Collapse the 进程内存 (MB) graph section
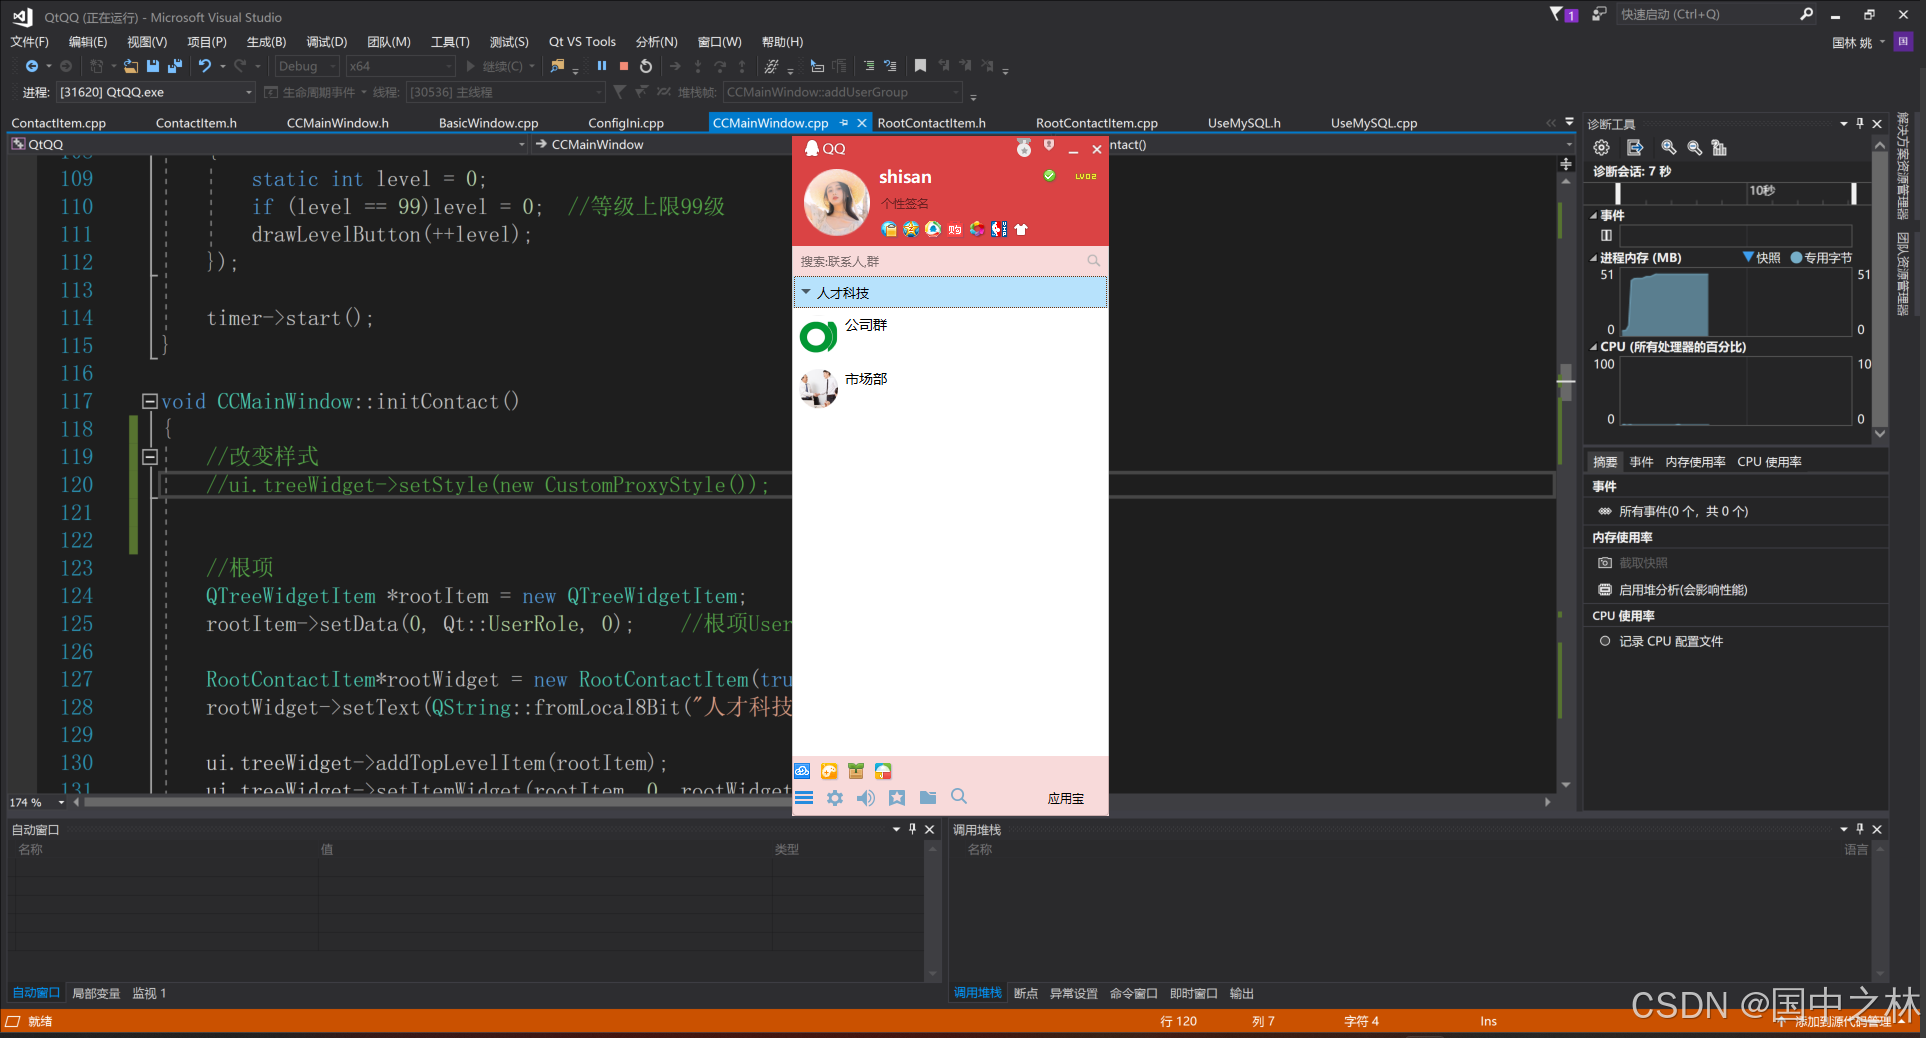 [1594, 258]
